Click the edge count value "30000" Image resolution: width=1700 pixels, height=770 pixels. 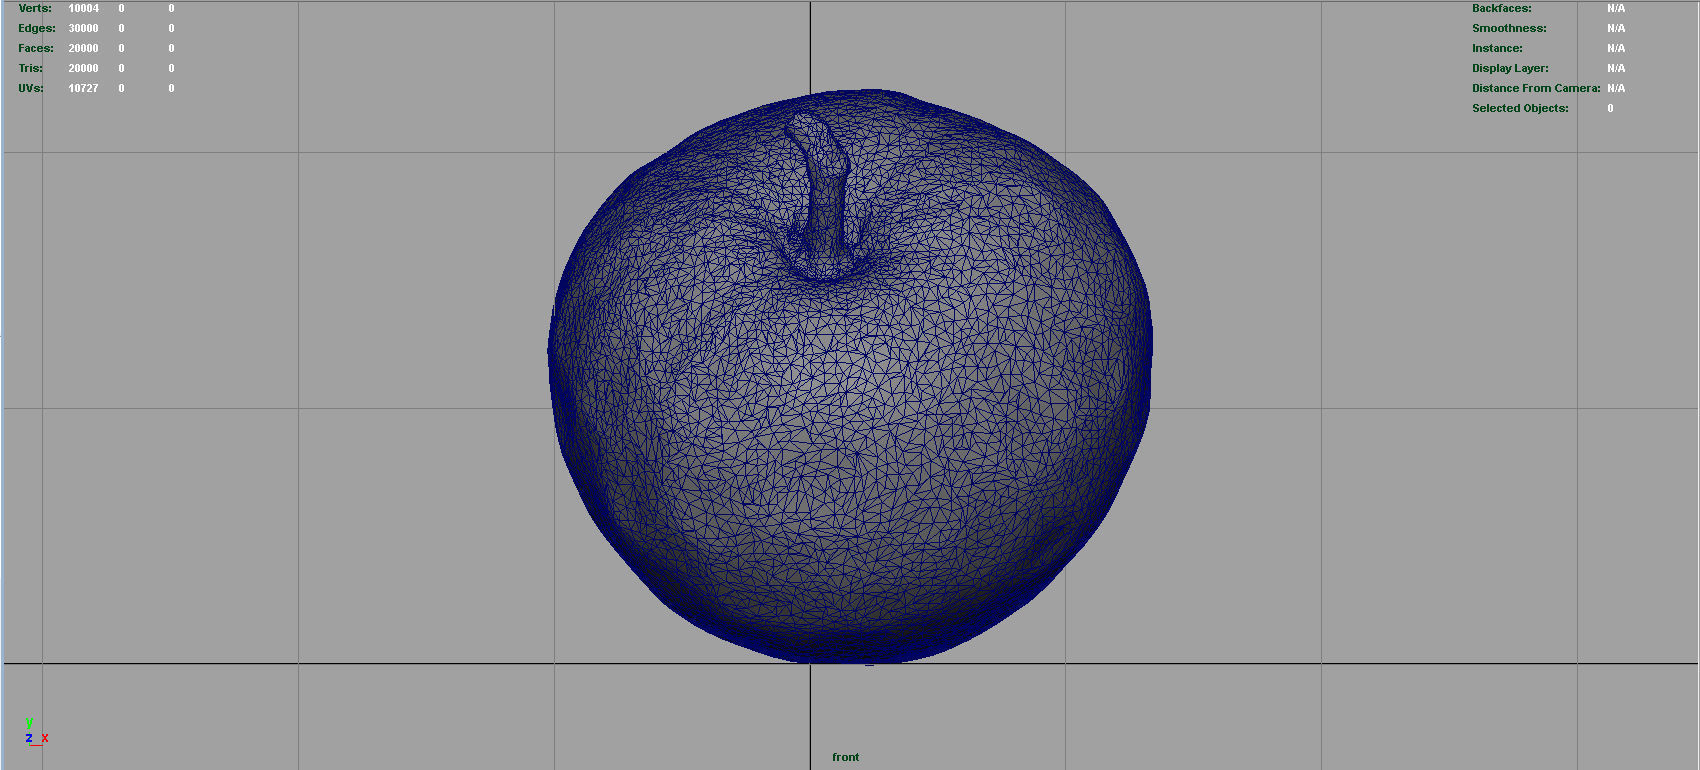84,28
